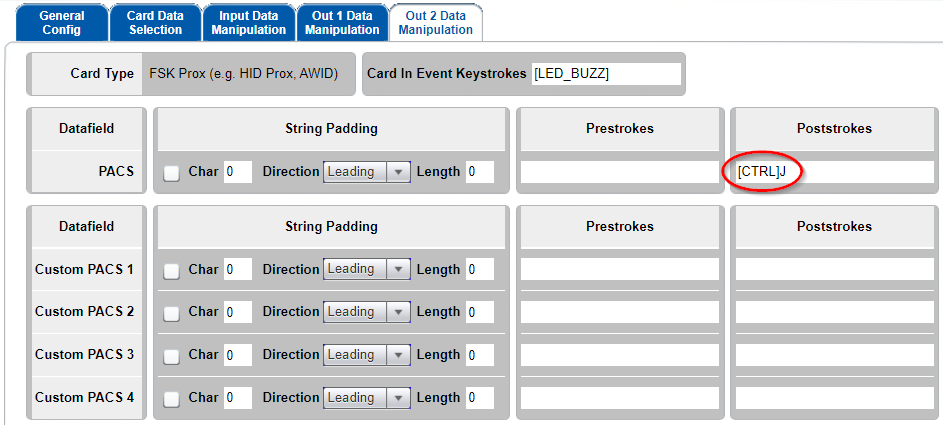The height and width of the screenshot is (425, 943).
Task: Toggle padding checkbox for Custom PACS 2
Action: pyautogui.click(x=172, y=313)
